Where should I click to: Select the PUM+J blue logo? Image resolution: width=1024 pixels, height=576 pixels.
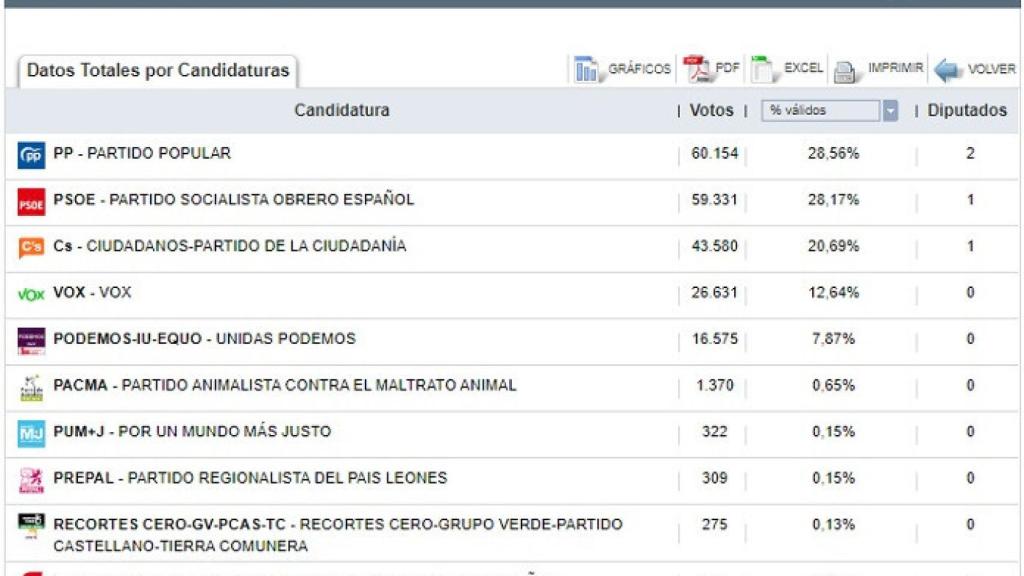coord(32,433)
